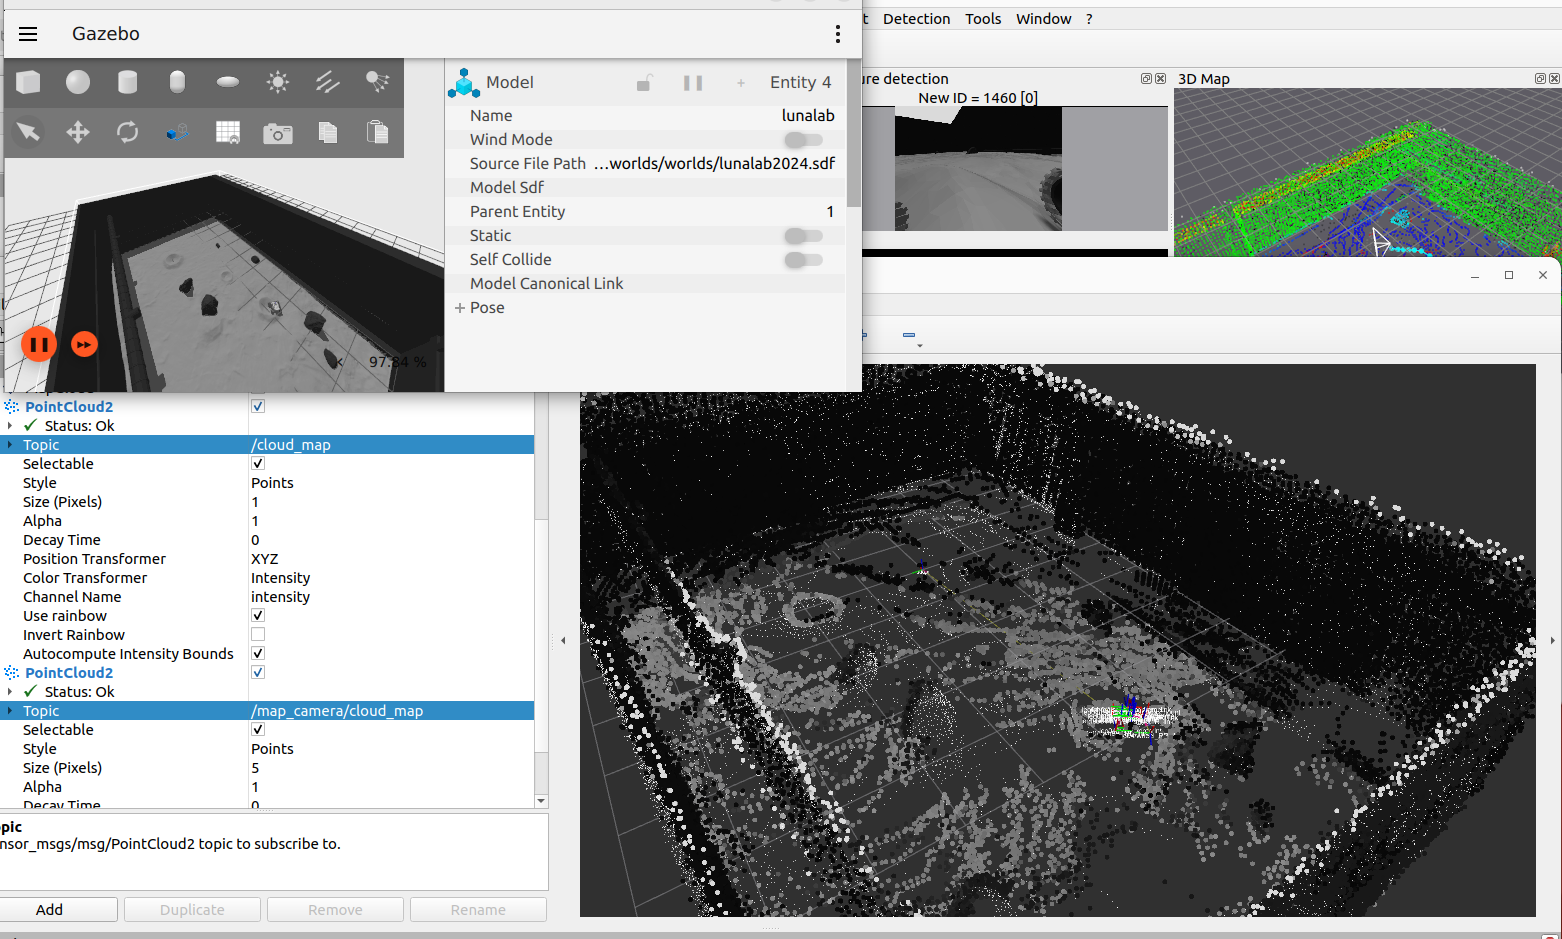1562x939 pixels.
Task: Insert a box shape in Gazebo
Action: click(29, 82)
